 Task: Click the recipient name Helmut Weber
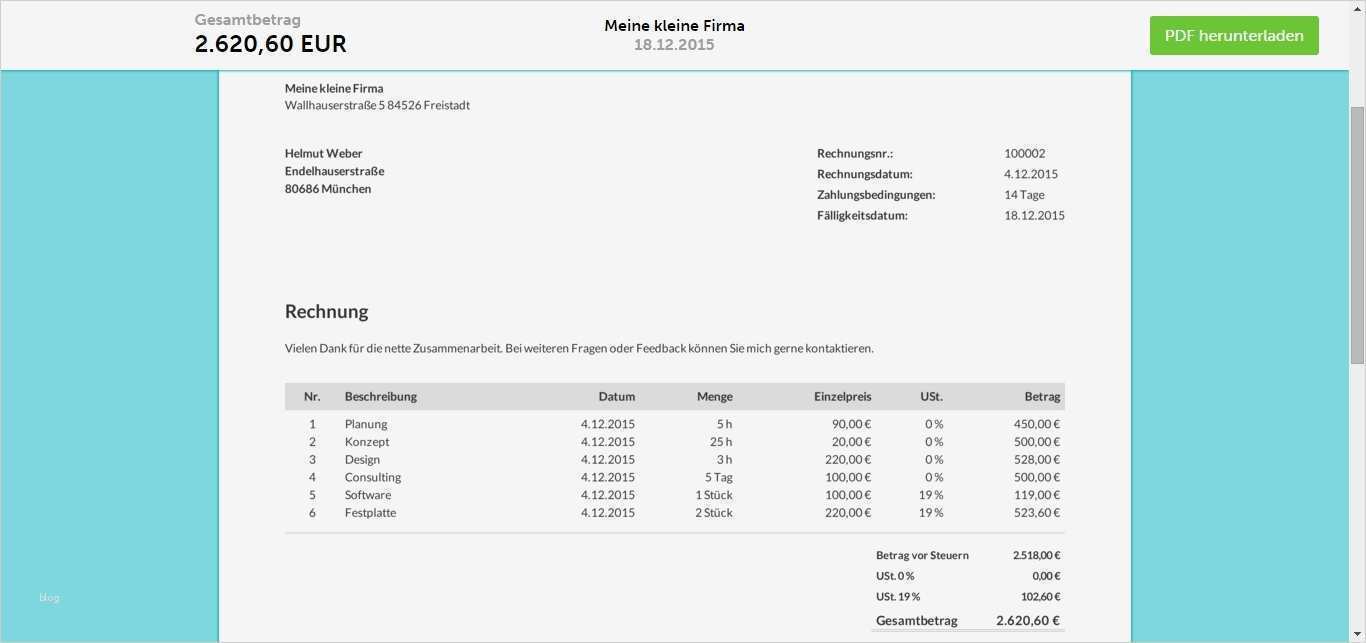click(x=323, y=154)
